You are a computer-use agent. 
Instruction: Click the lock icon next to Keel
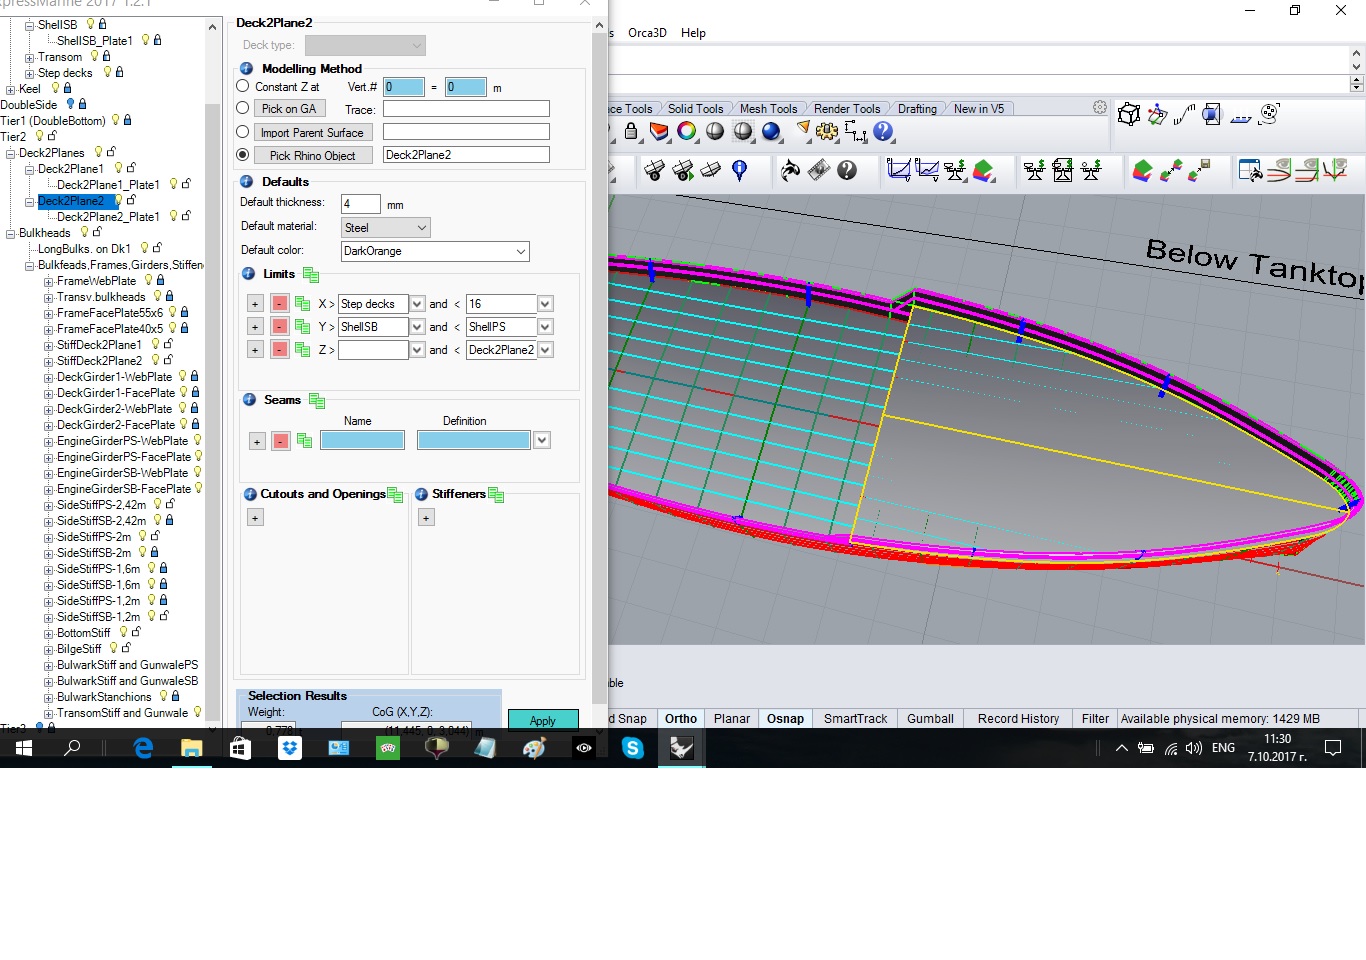click(x=68, y=89)
